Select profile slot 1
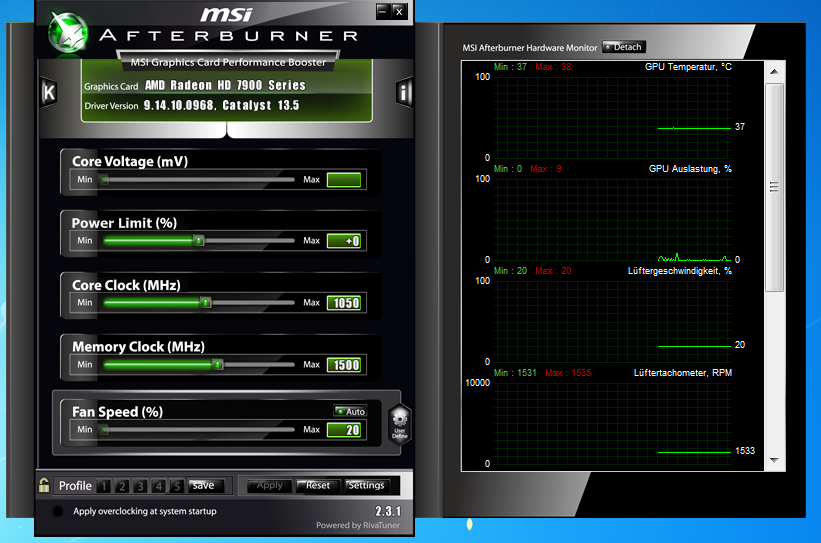 point(104,486)
